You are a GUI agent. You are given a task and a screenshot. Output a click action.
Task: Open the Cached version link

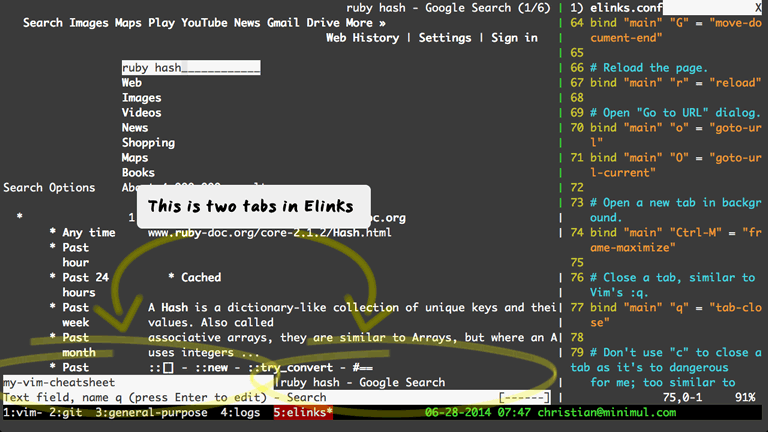coord(201,278)
